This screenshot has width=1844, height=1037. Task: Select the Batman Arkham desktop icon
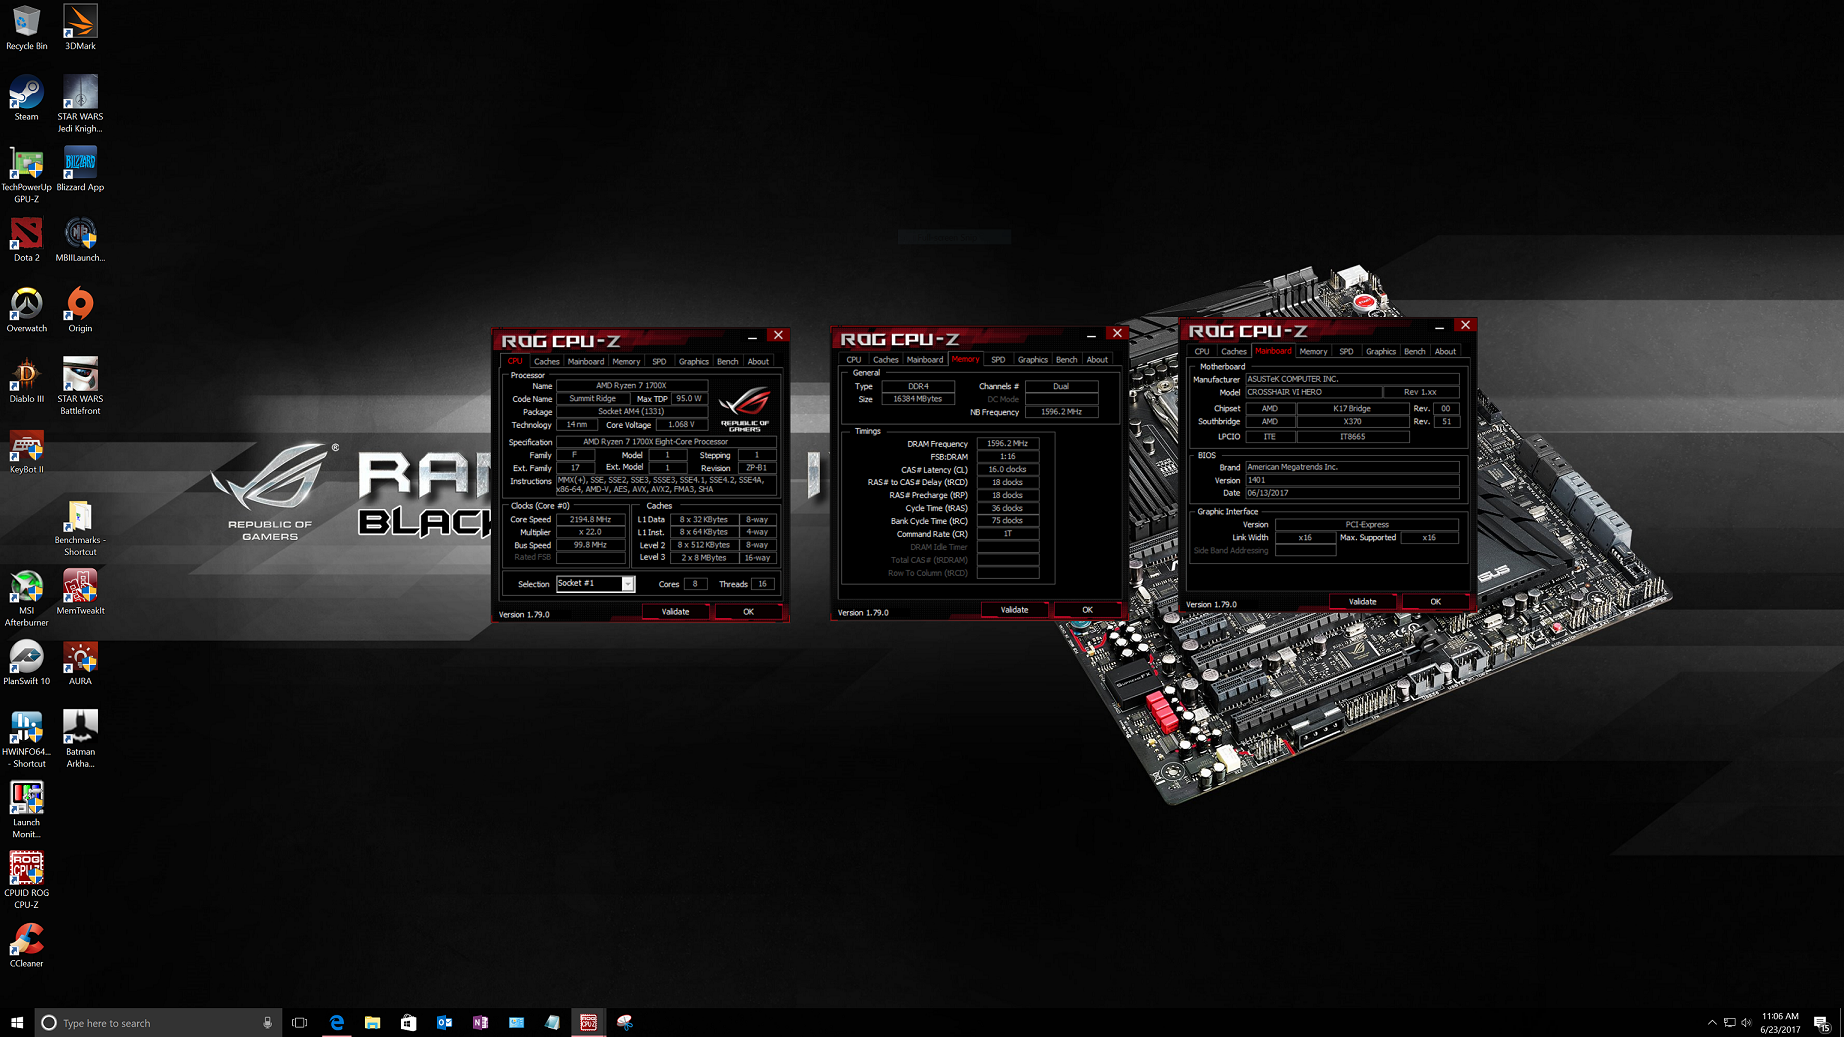[x=80, y=739]
